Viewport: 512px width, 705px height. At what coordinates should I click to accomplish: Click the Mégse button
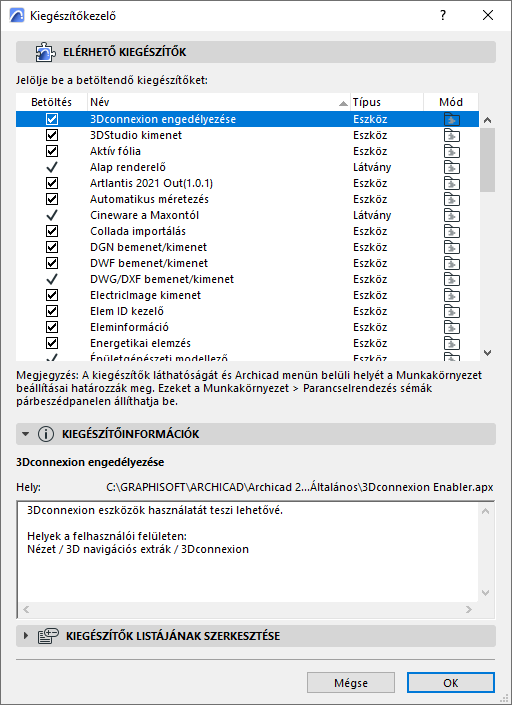tap(351, 683)
